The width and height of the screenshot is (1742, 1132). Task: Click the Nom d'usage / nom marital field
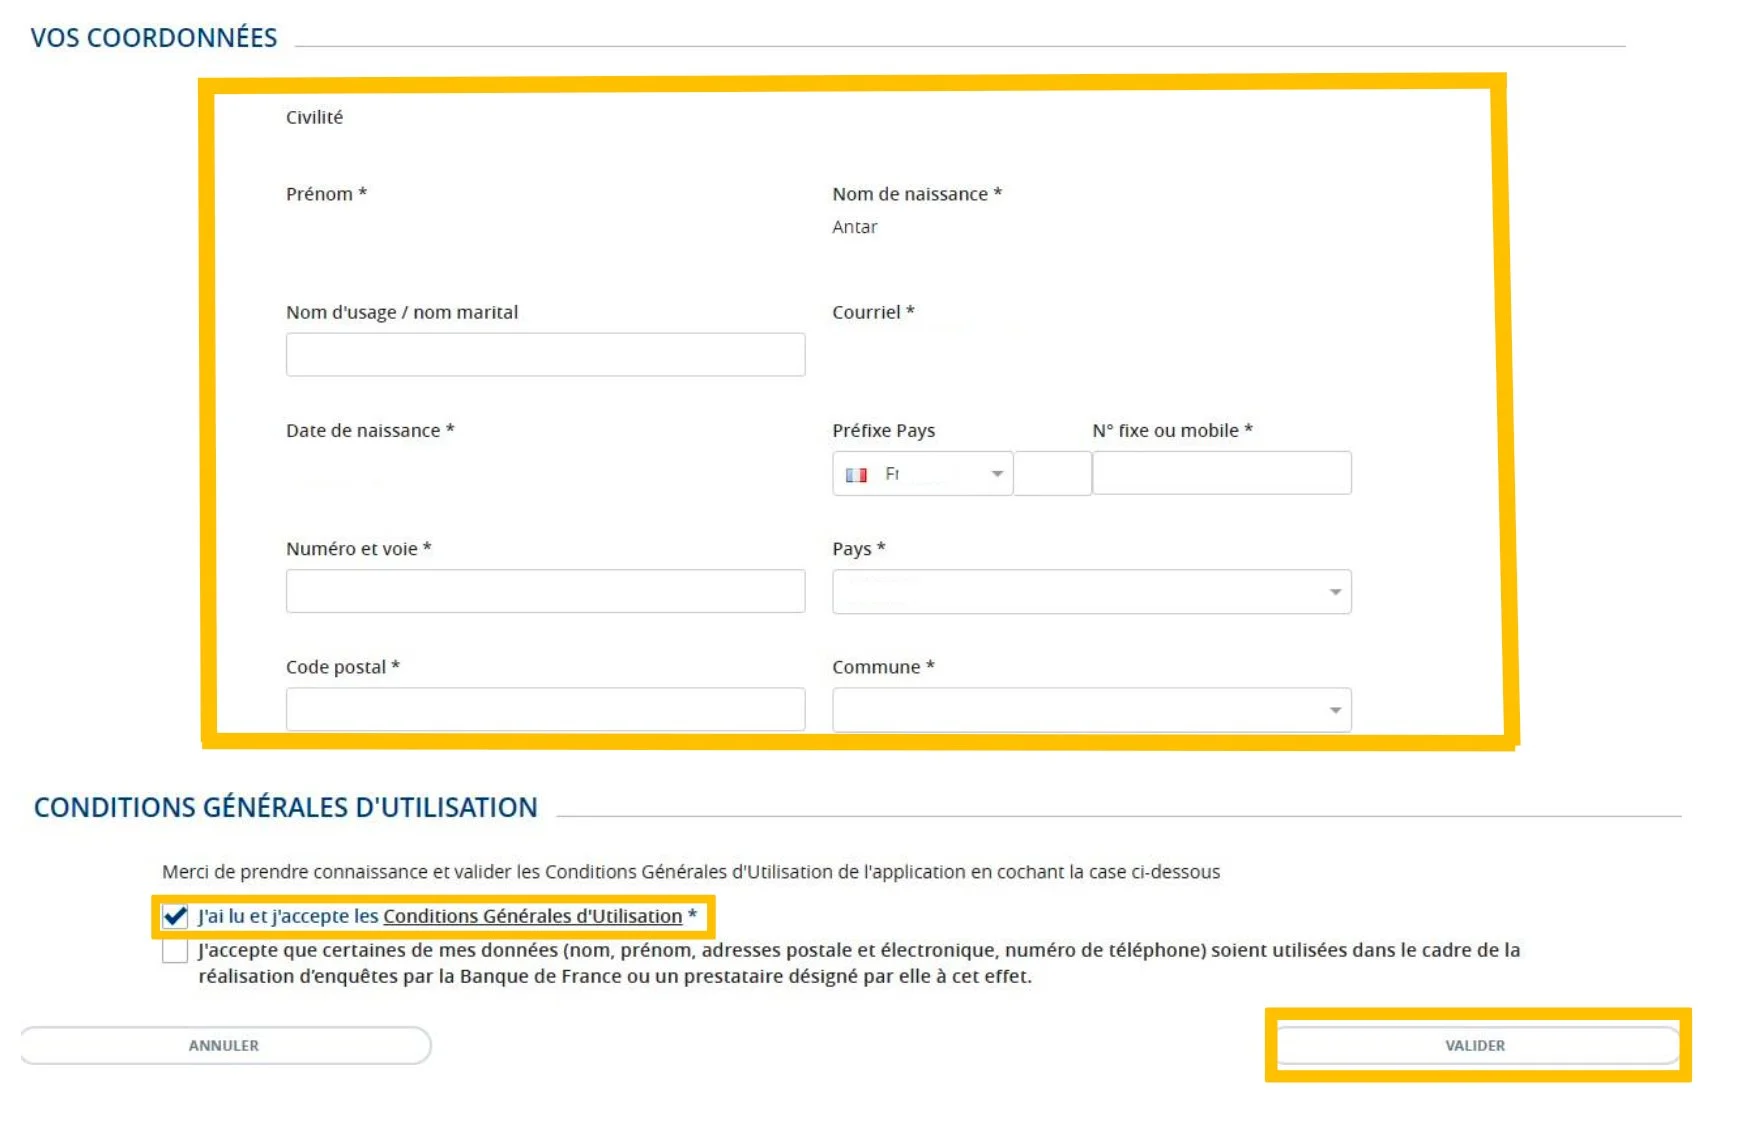[x=545, y=354]
